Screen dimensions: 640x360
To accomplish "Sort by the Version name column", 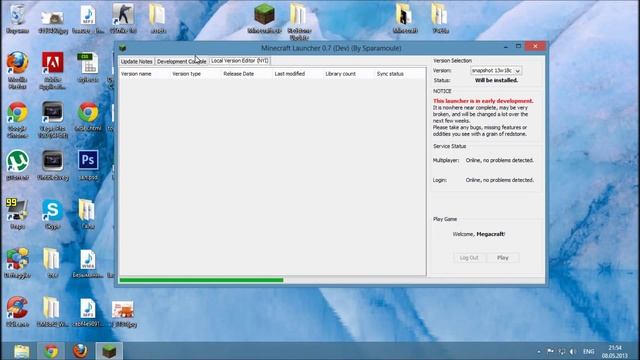I will pos(144,74).
